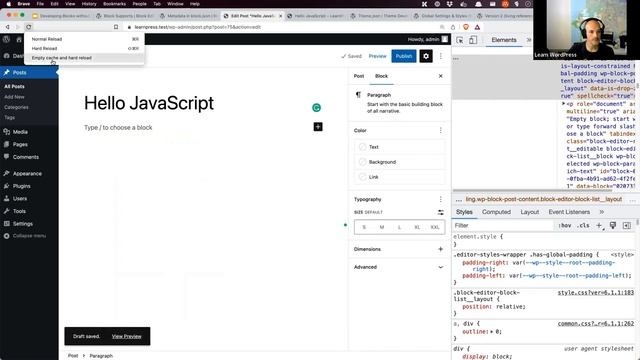This screenshot has height=360, width=640.
Task: Choose Empty cache and hard reload
Action: tap(84, 58)
